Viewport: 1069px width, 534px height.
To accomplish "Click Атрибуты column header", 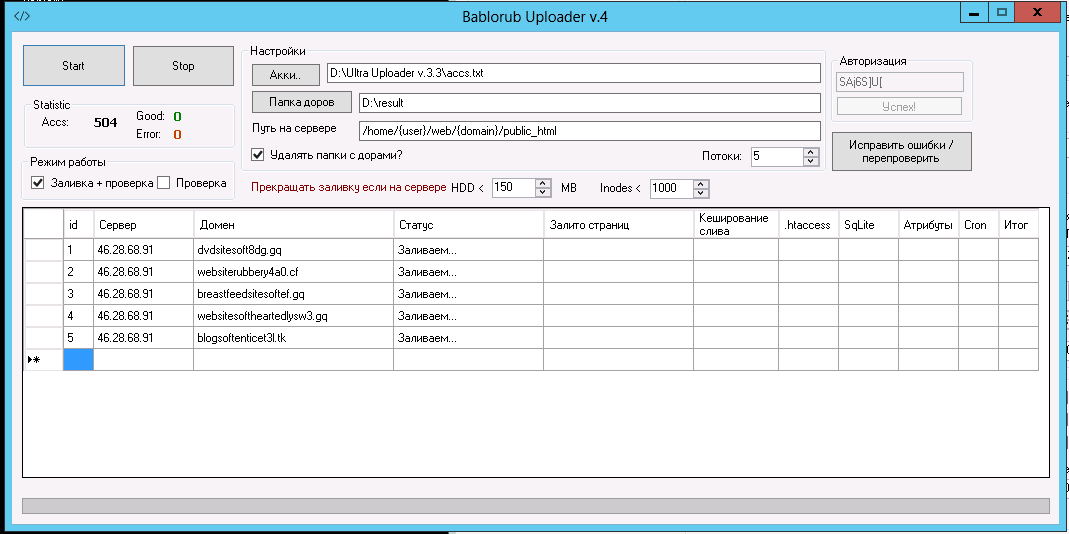I will click(929, 224).
